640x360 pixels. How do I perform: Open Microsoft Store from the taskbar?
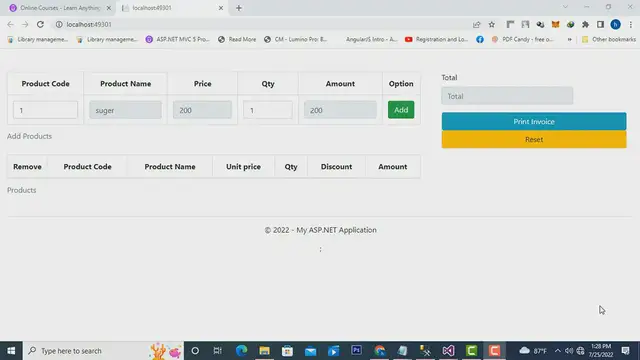click(x=287, y=351)
